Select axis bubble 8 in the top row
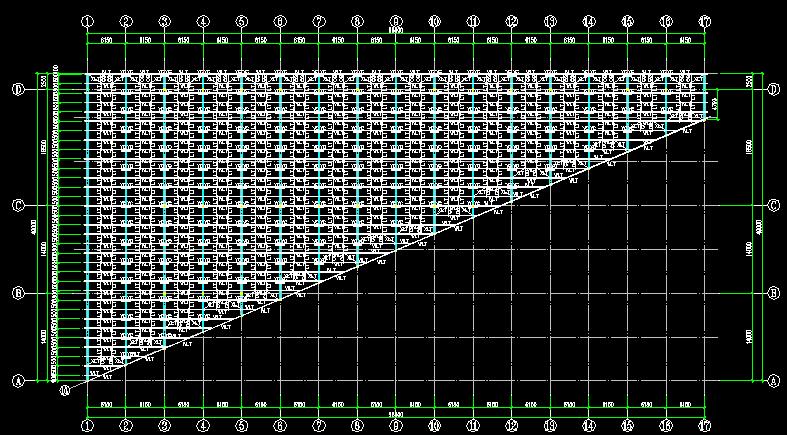 point(357,22)
